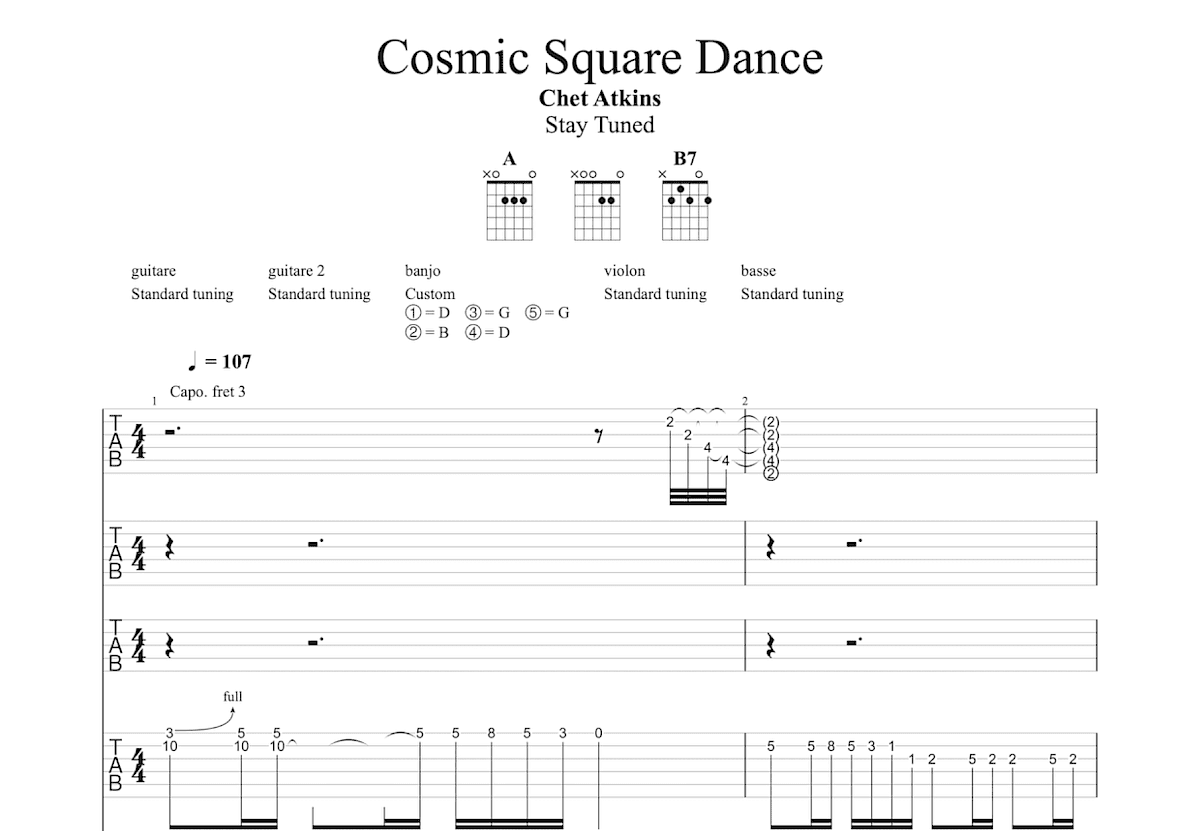Click the Capo. fret 3 annotation
Image resolution: width=1200 pixels, height=831 pixels.
pos(208,392)
